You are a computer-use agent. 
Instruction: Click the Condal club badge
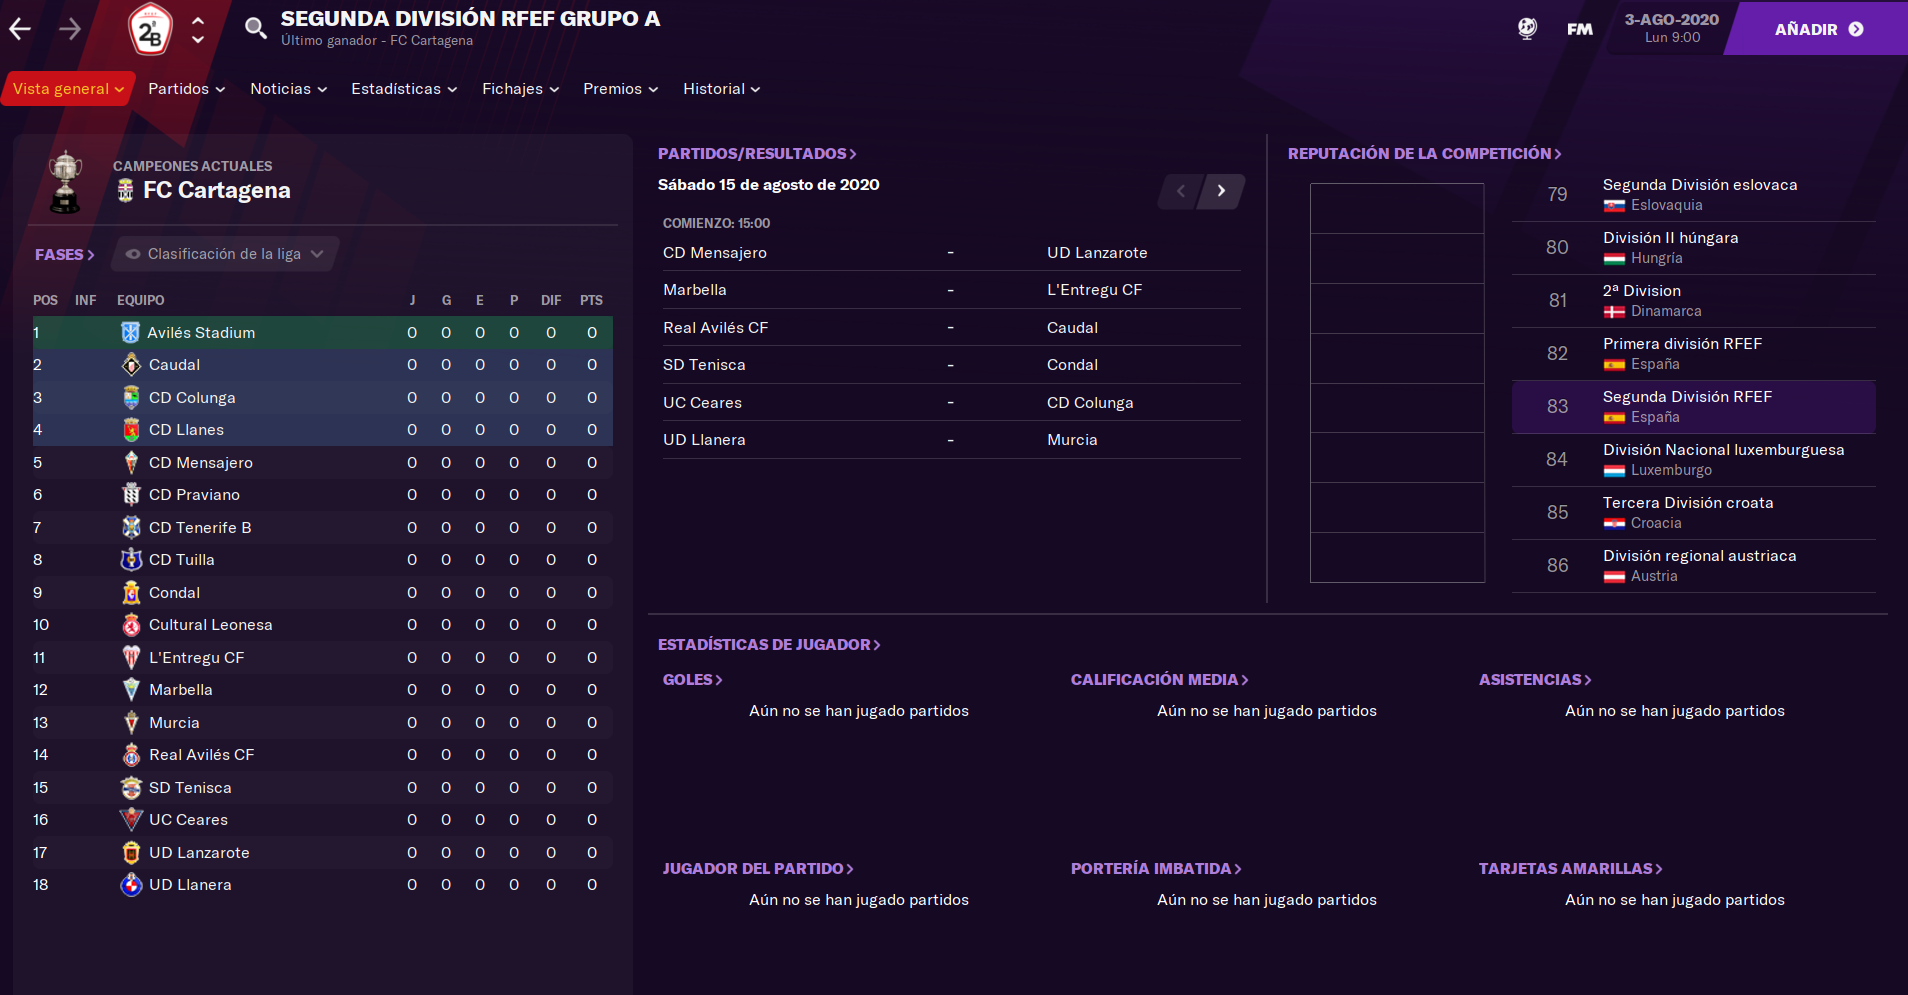click(131, 593)
